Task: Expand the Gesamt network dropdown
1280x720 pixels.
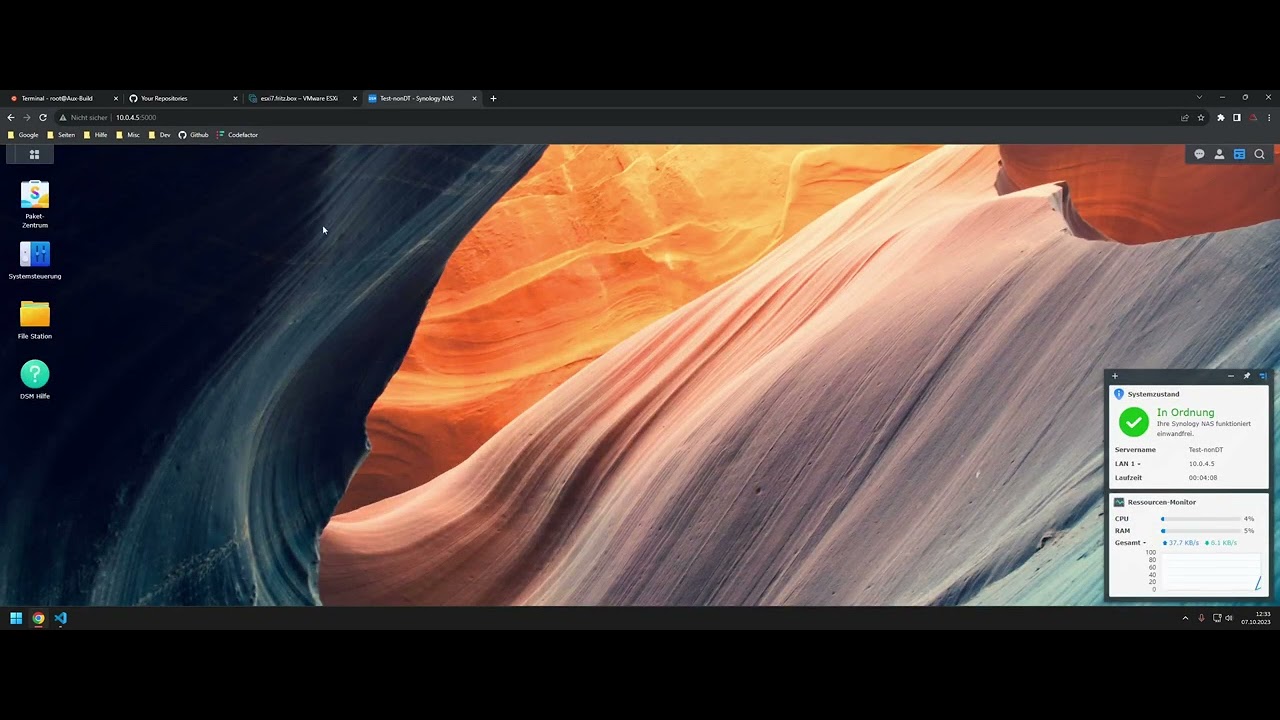Action: 1131,543
